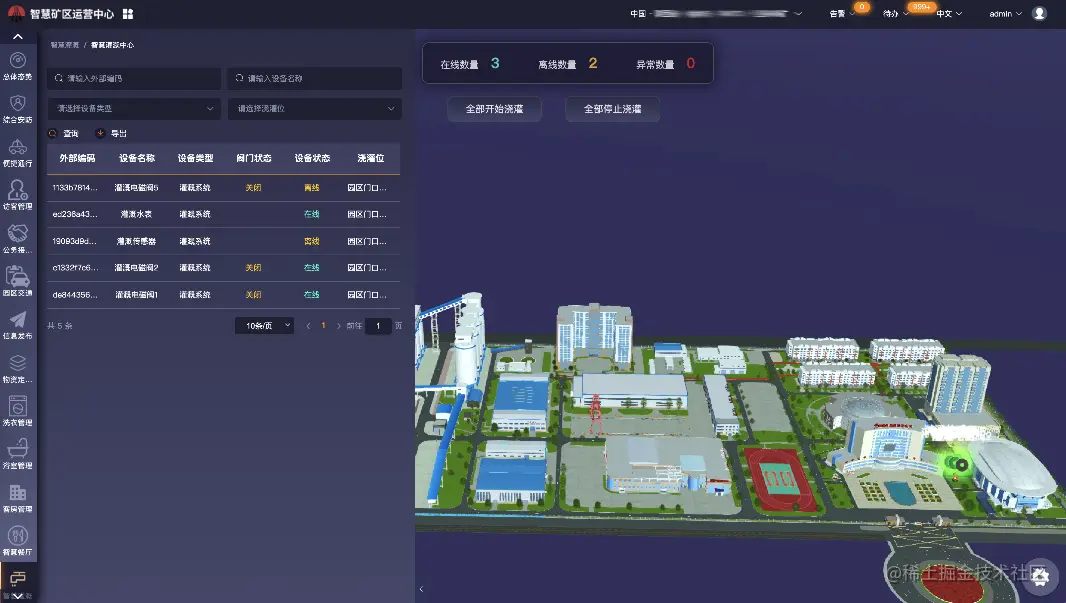Image resolution: width=1066 pixels, height=603 pixels.
Task: Open the layers 物资定 sidebar item
Action: click(18, 368)
